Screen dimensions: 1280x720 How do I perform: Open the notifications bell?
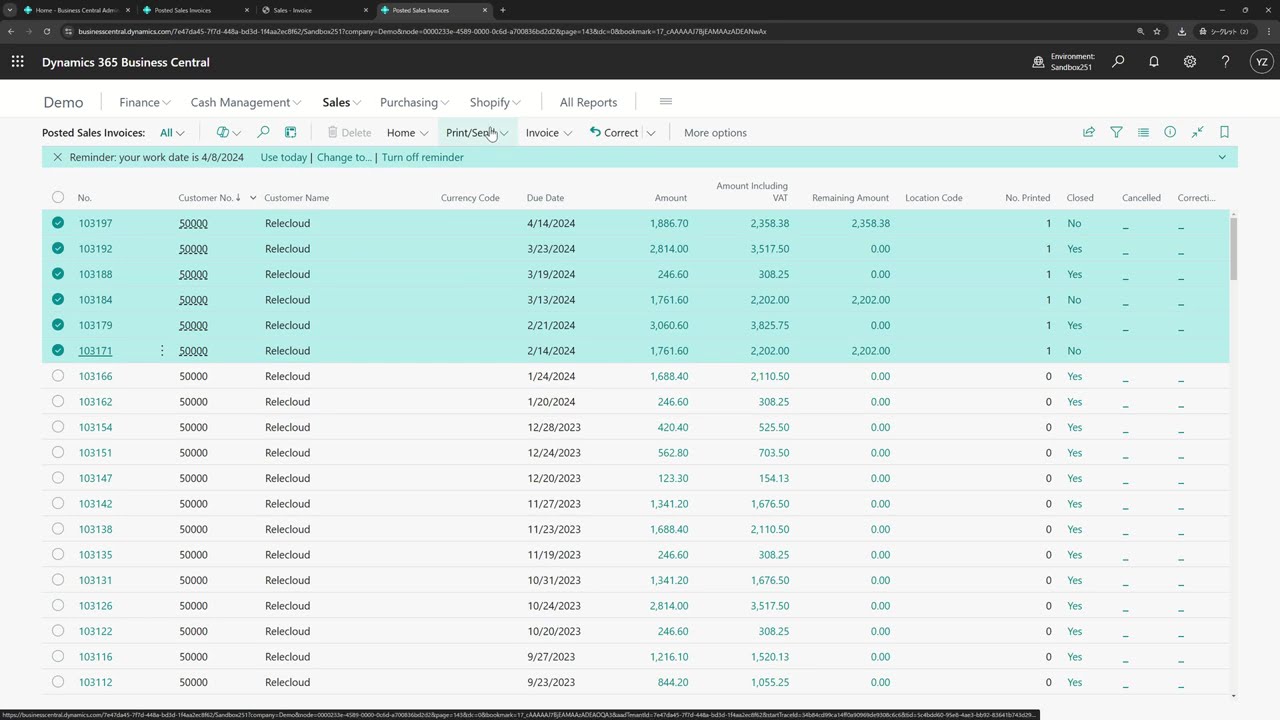pyautogui.click(x=1154, y=62)
